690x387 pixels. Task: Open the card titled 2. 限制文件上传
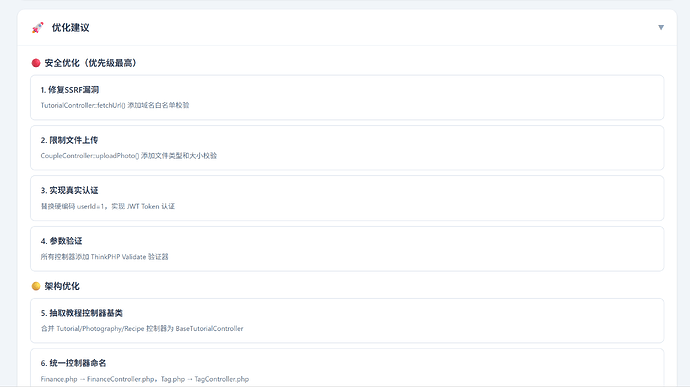[x=347, y=148]
